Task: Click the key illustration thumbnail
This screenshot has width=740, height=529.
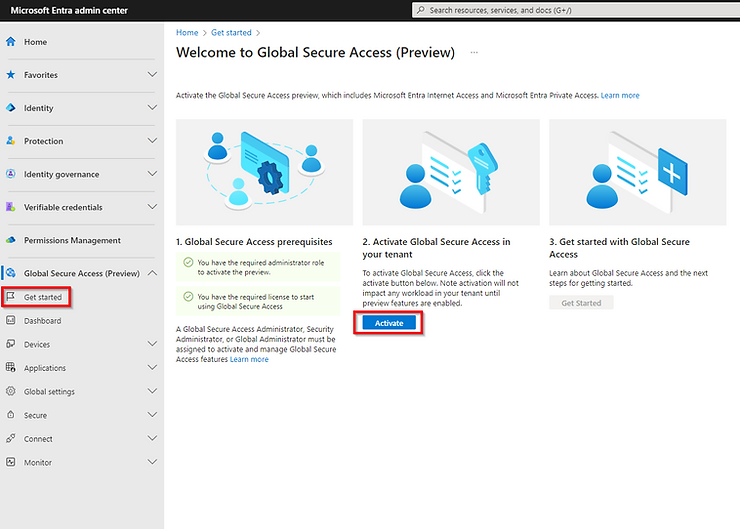Action: 451,172
